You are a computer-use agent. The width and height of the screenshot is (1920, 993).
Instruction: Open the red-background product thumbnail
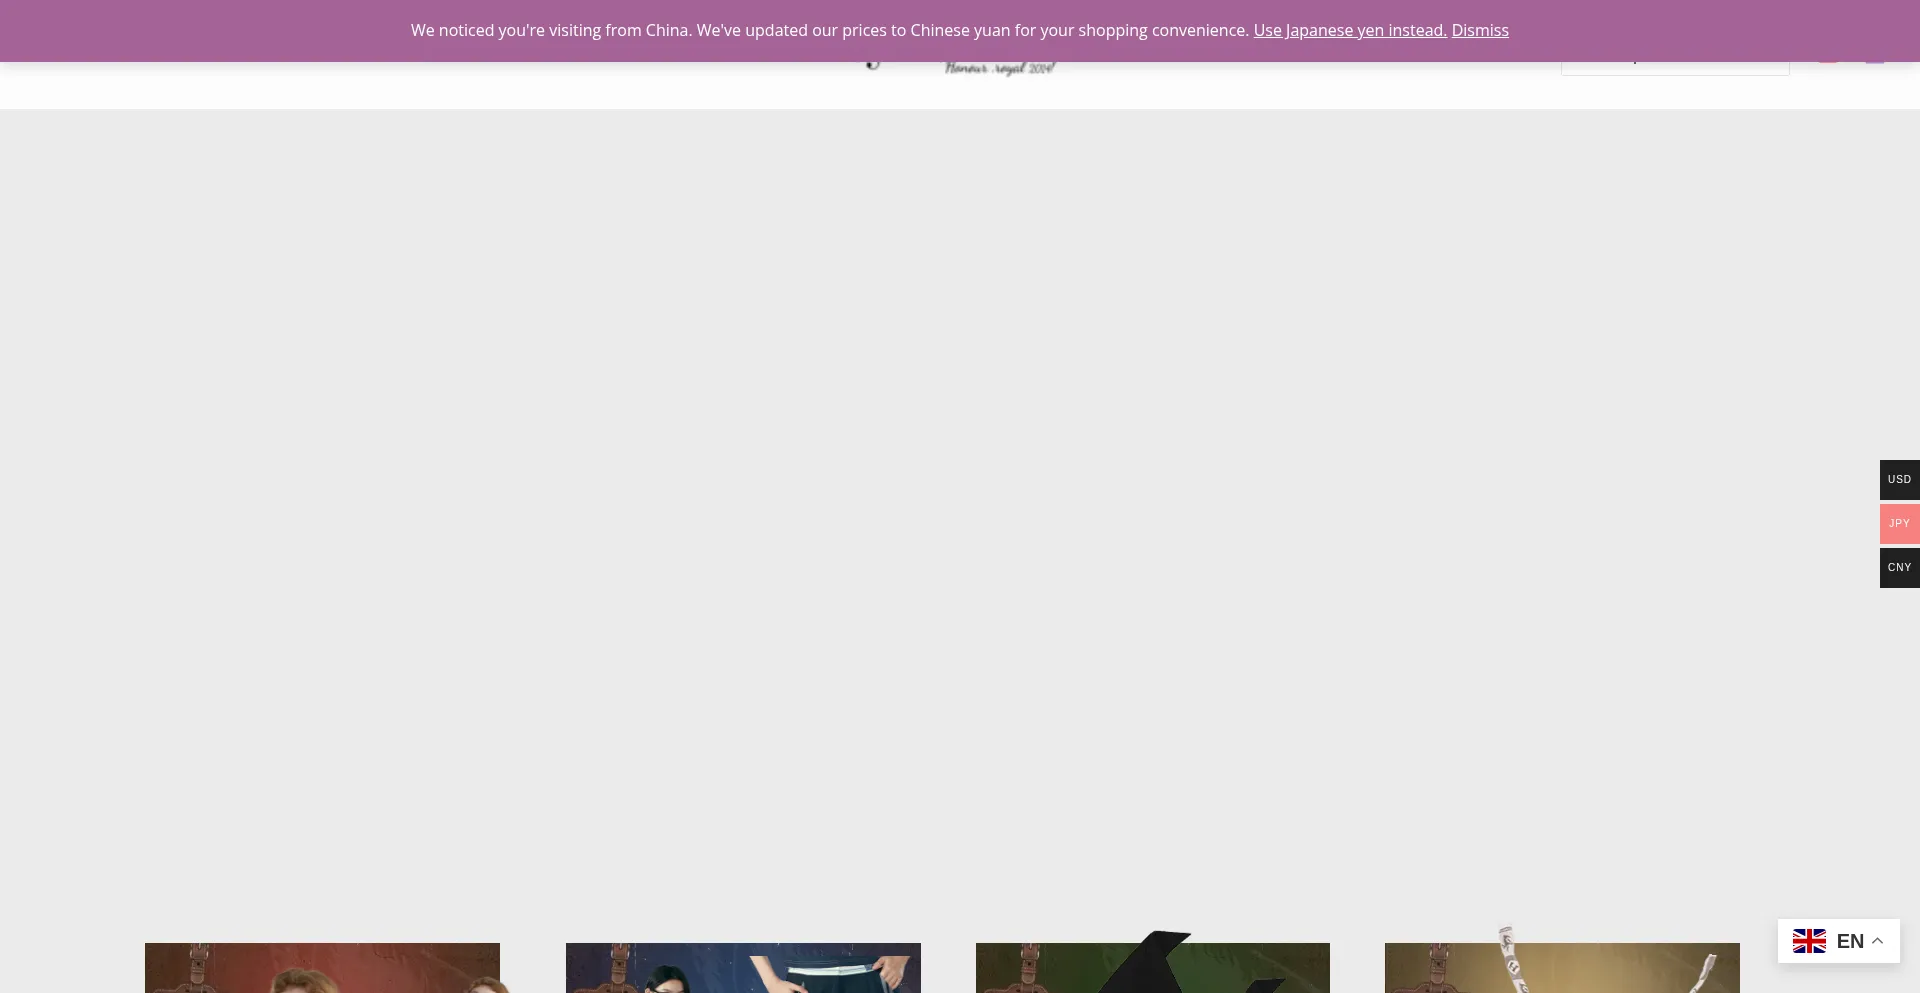tap(322, 968)
